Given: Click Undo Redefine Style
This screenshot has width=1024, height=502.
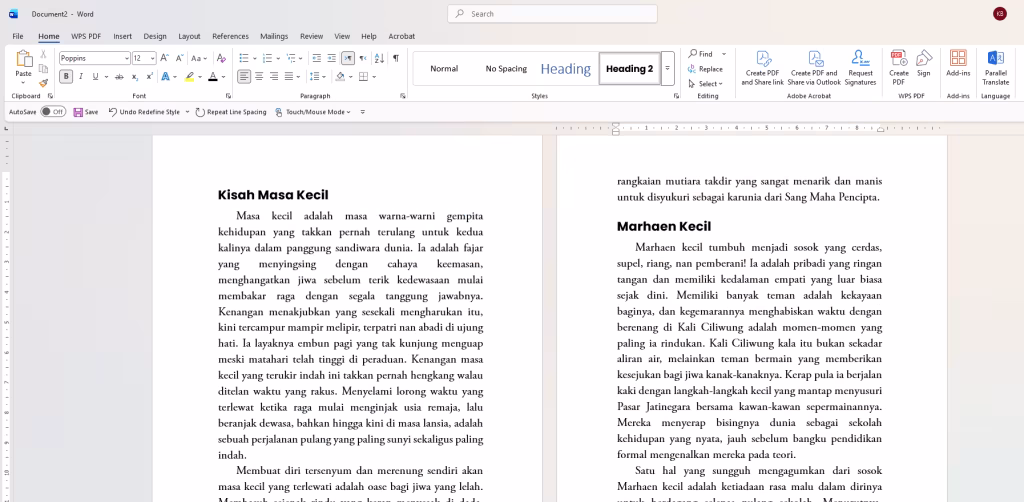Looking at the screenshot, I should point(144,112).
